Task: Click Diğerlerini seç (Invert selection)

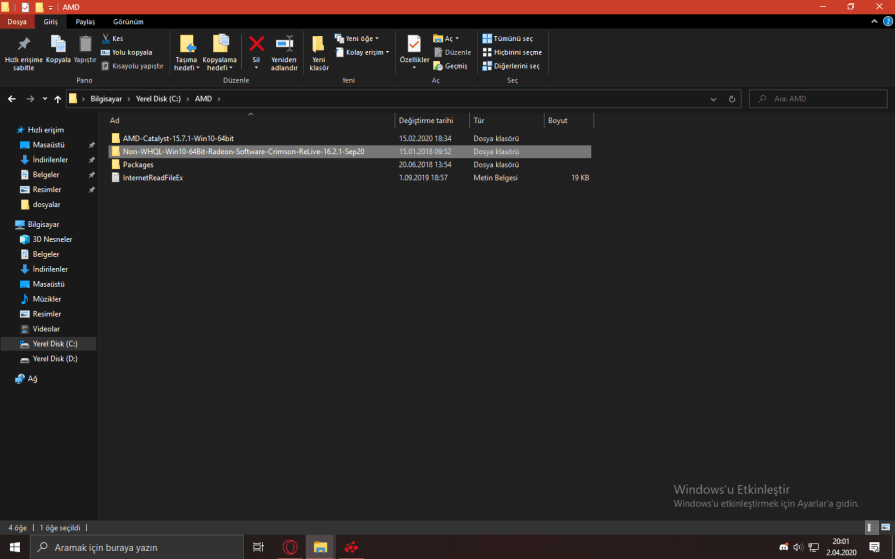Action: pos(511,66)
